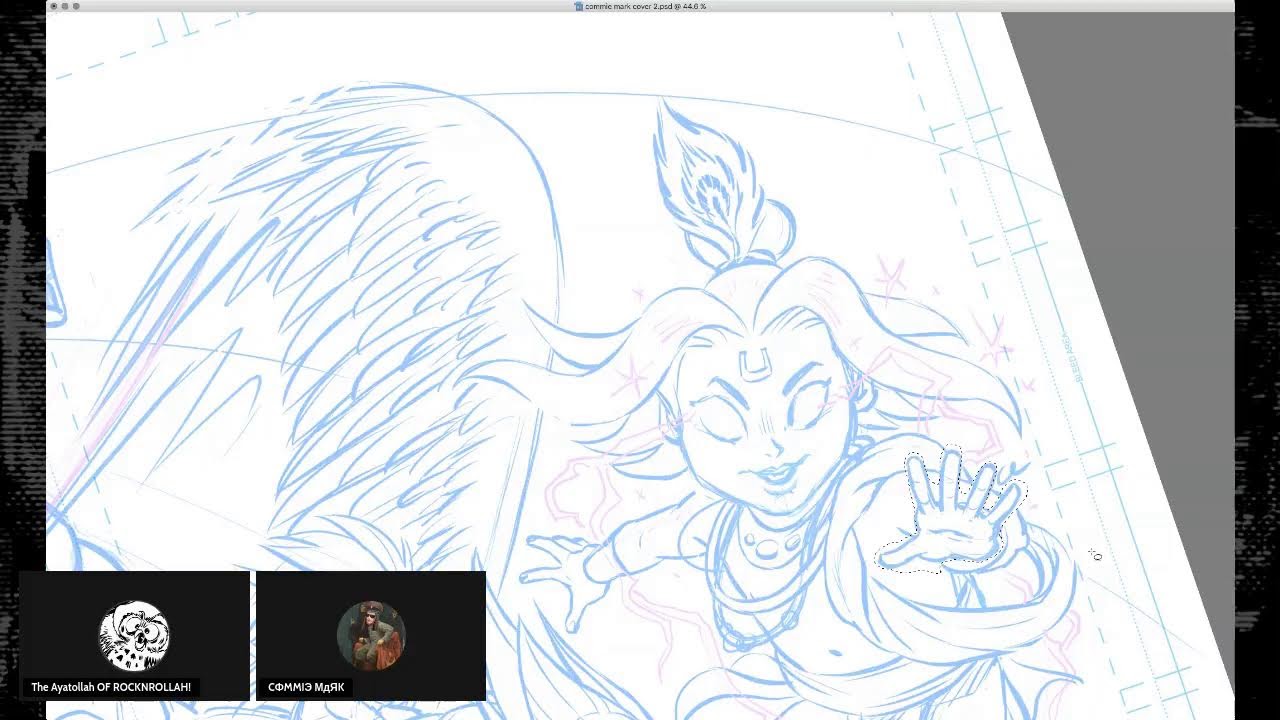Click the zoom percentage '44.6 %' in the title
Screen dimensions: 1280x720
pos(692,6)
